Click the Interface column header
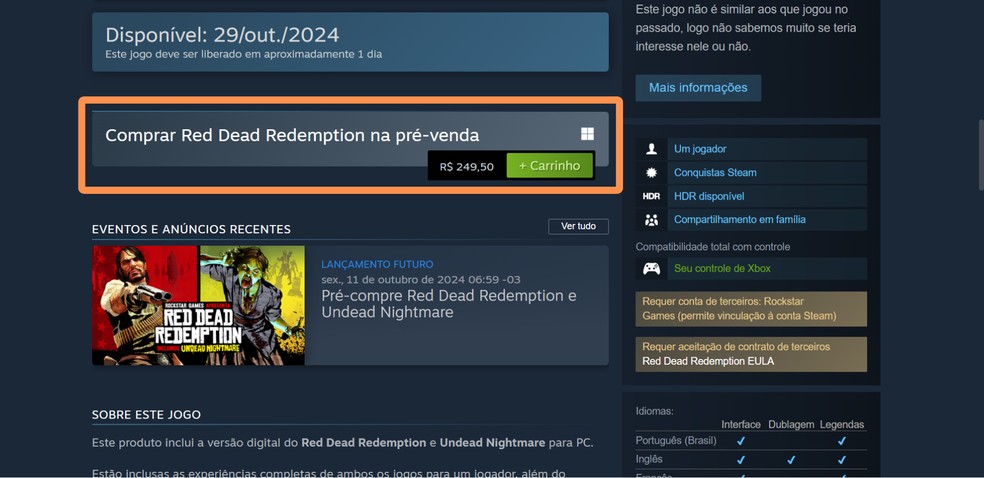Screen dimensions: 984x478 click(x=741, y=425)
